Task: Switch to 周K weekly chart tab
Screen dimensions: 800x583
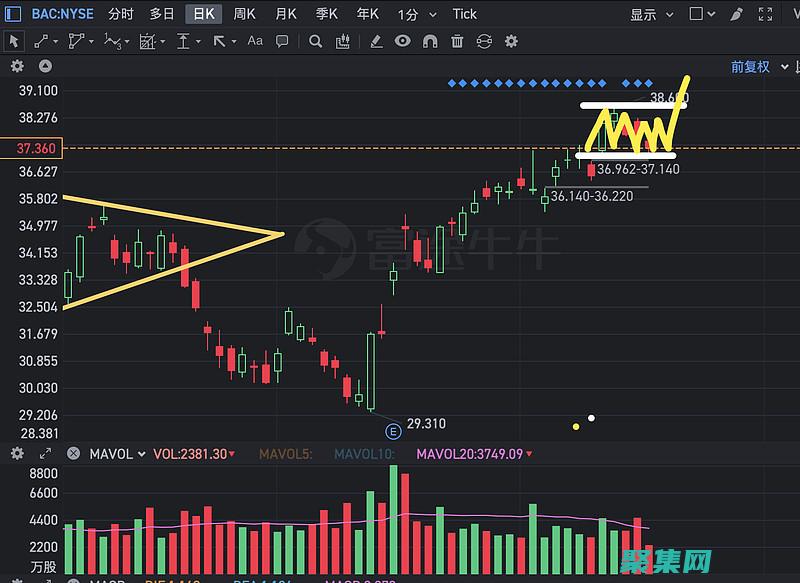Action: point(244,14)
